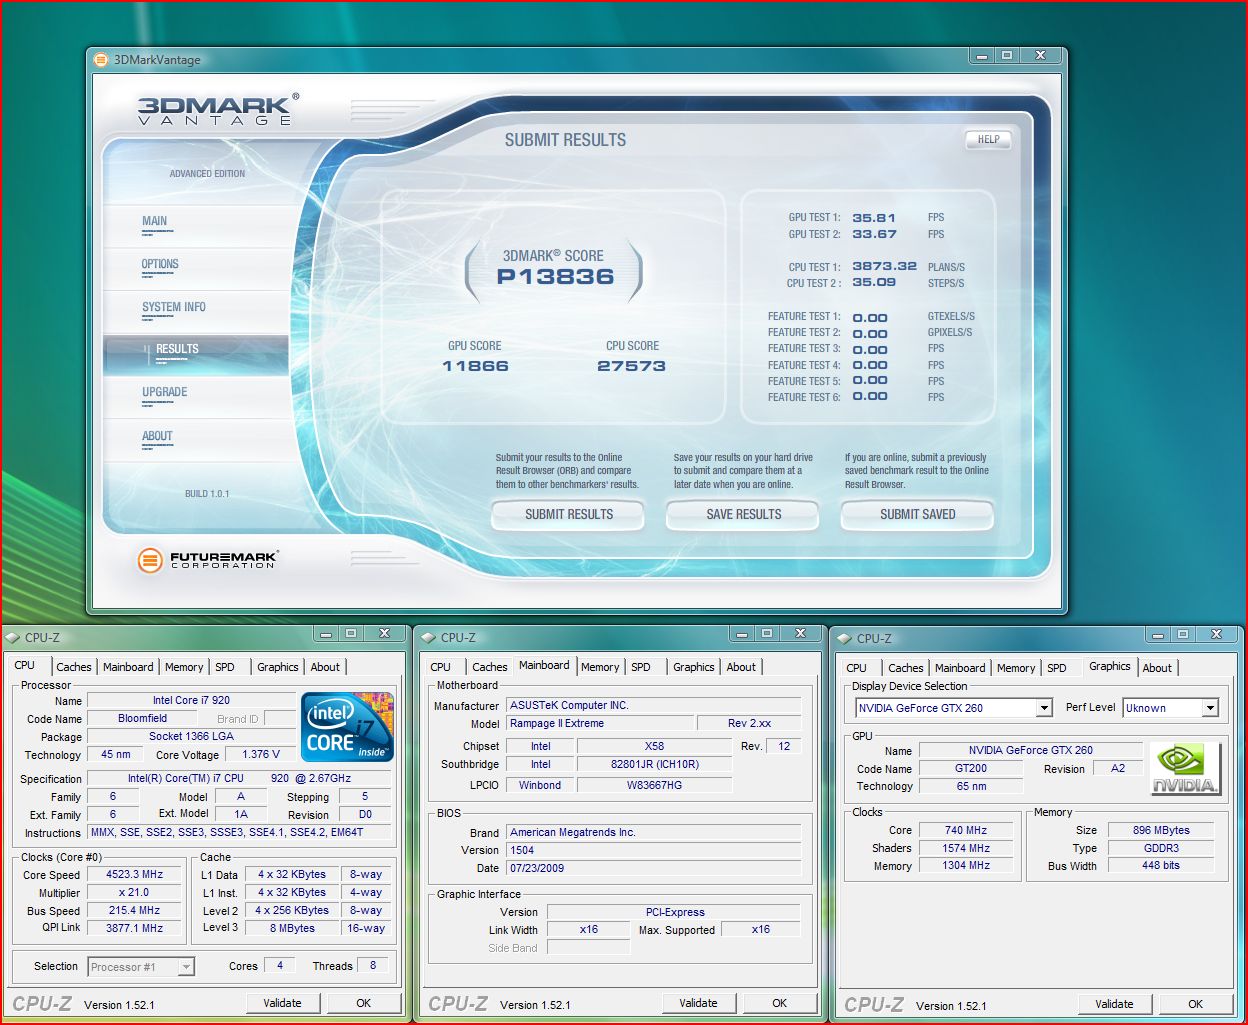The width and height of the screenshot is (1248, 1025).
Task: Open OPTIONS in 3DMark sidebar
Action: click(160, 265)
